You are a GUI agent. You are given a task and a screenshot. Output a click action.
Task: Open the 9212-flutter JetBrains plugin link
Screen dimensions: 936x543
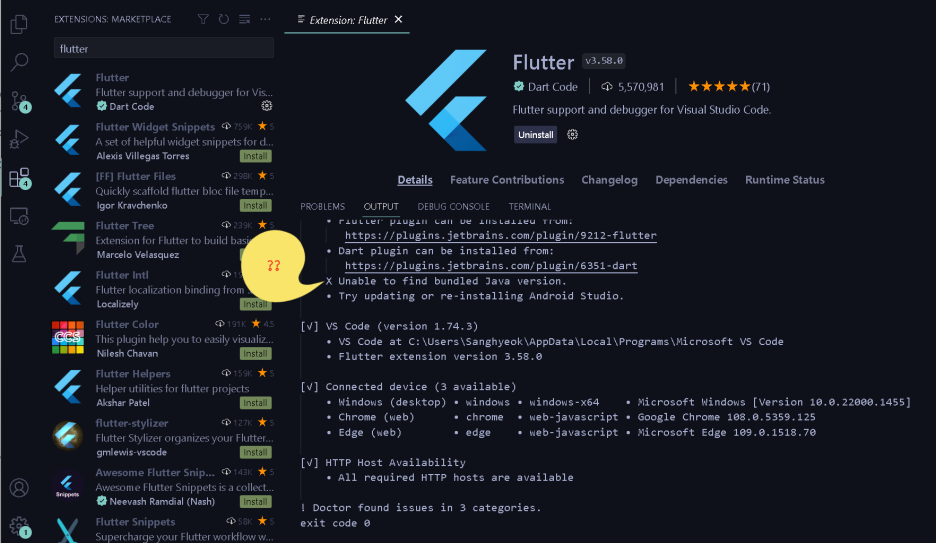[x=500, y=235]
